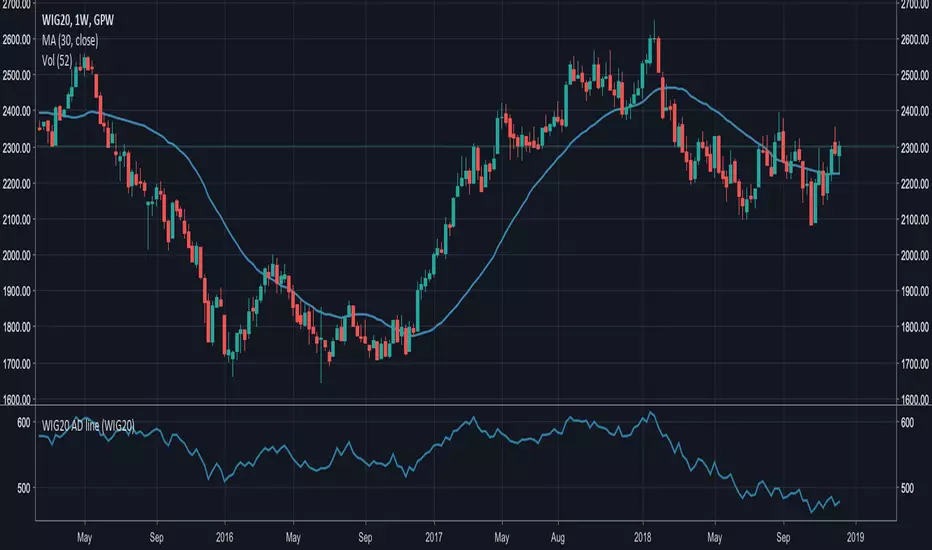Click the pane separator above AD line panel
Viewport: 932px width, 550px height.
466,405
